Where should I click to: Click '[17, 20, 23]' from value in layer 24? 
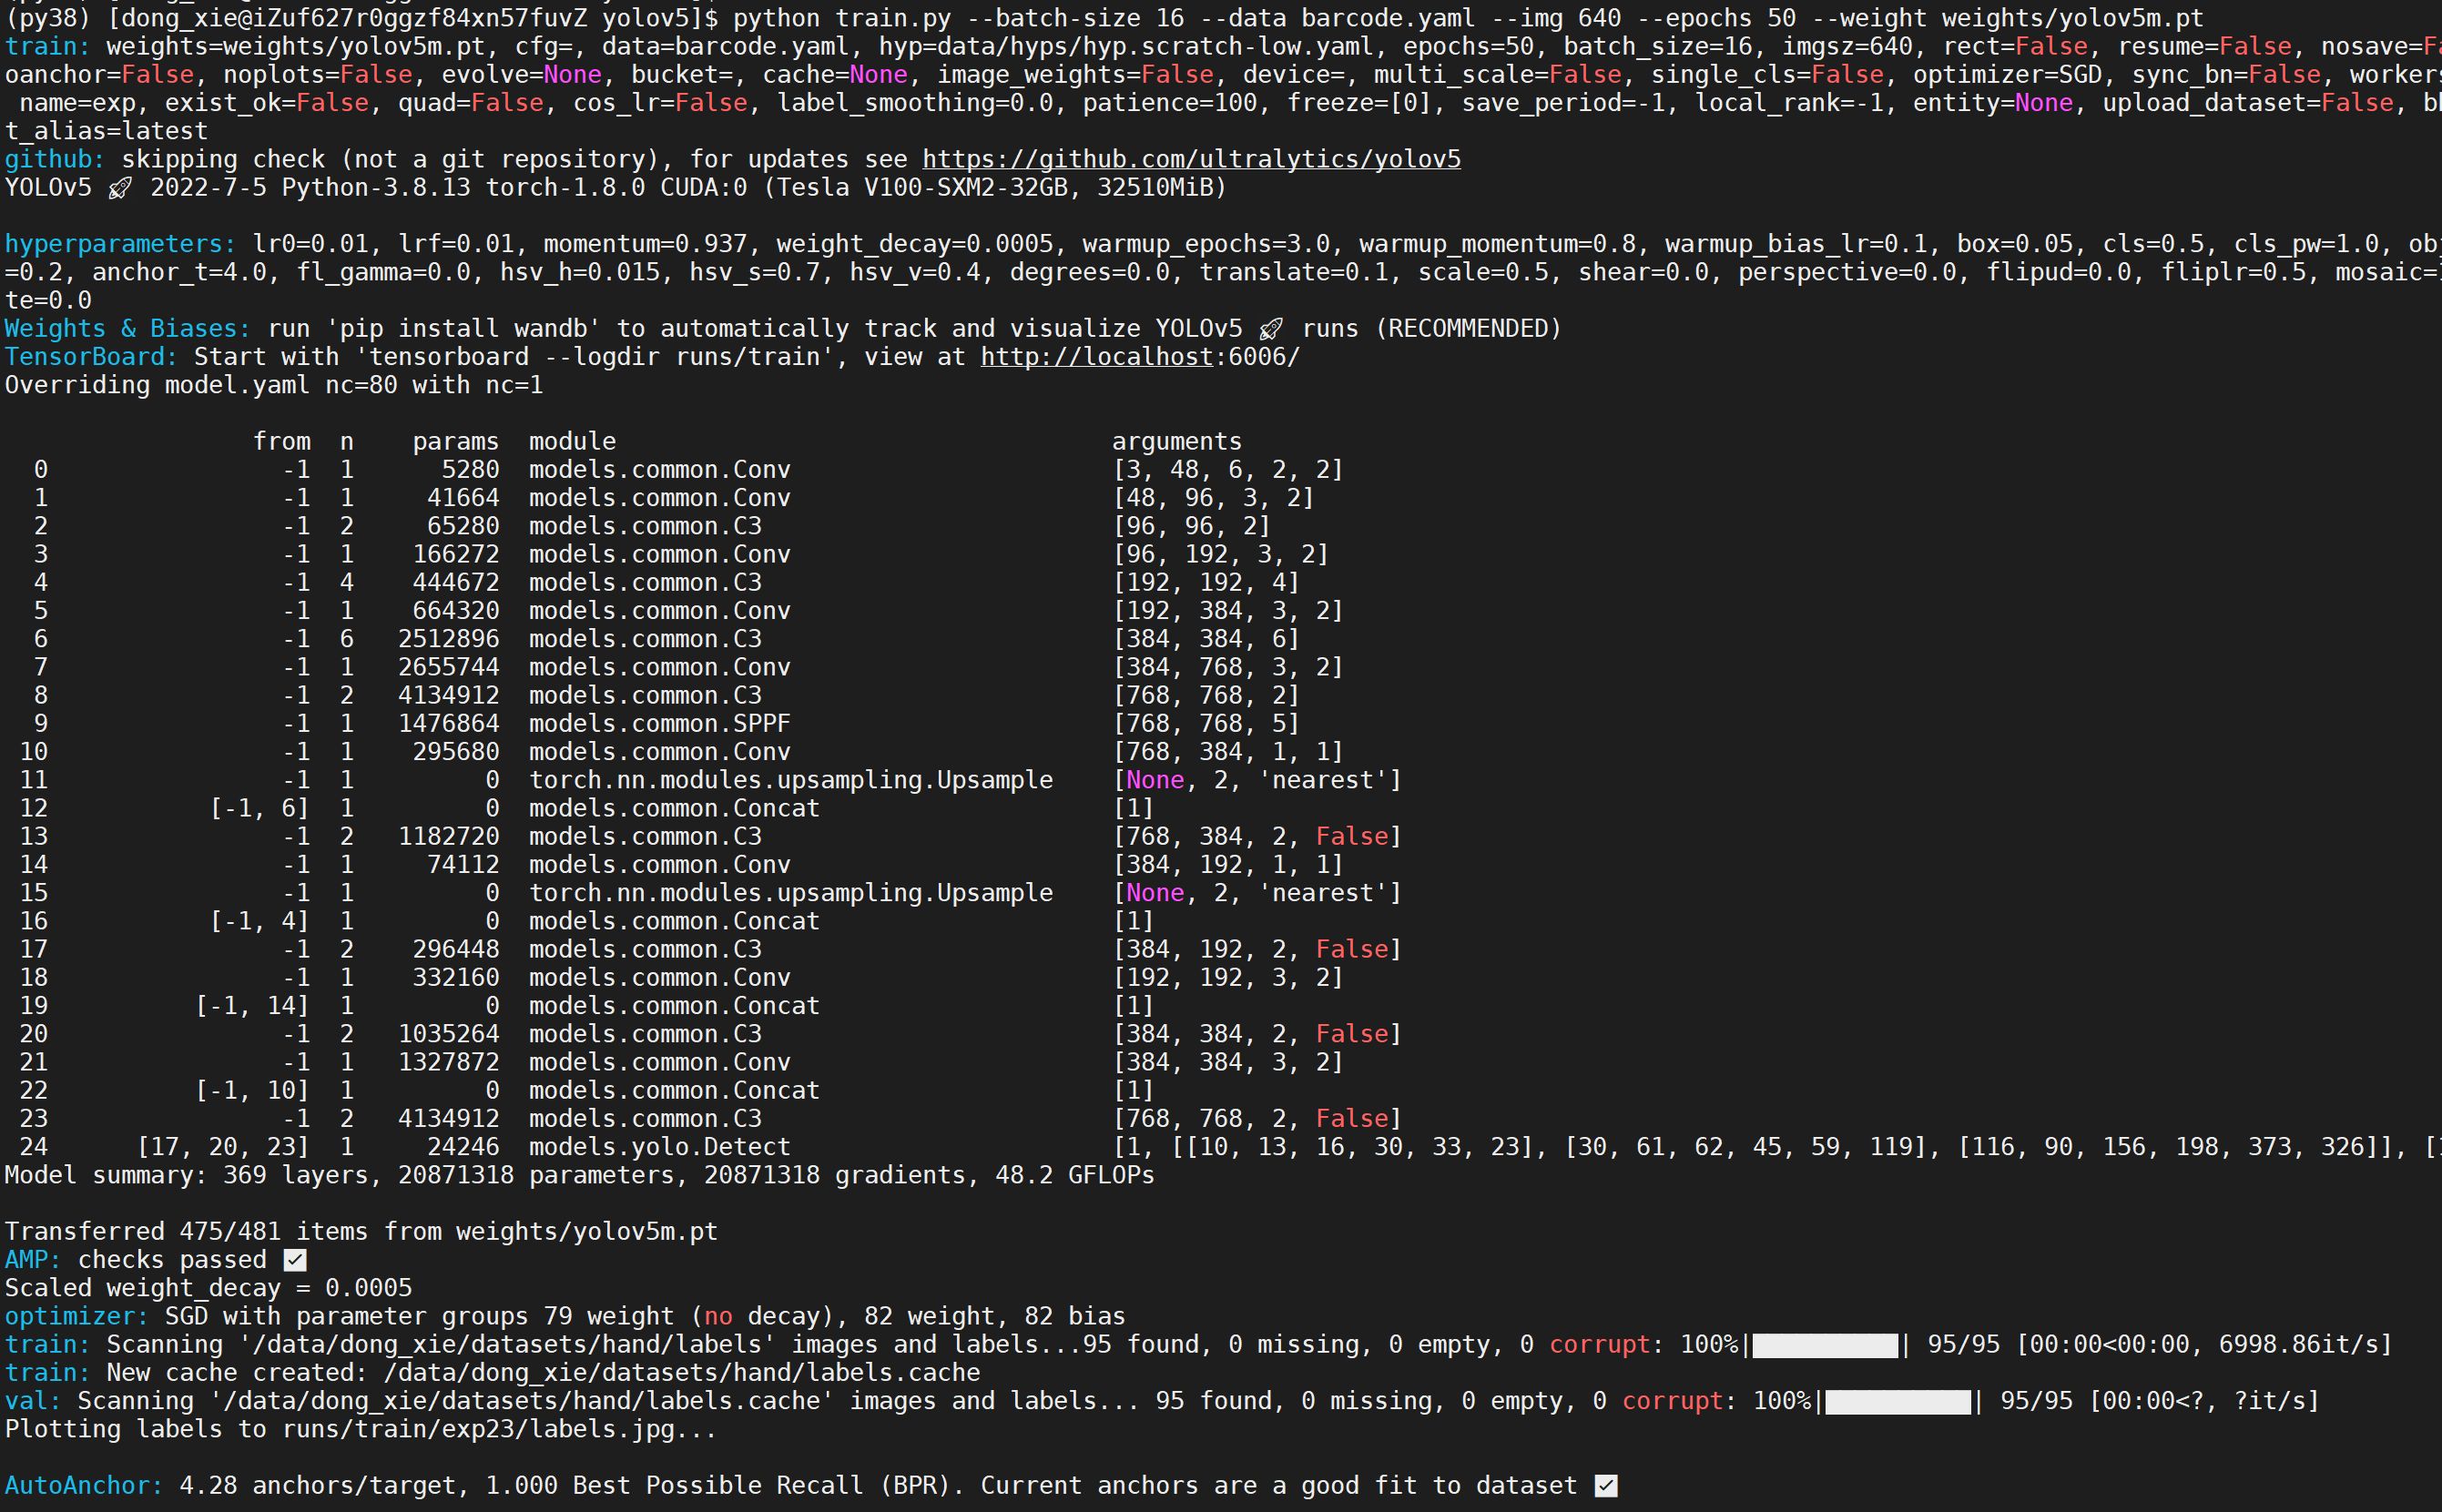tap(224, 1147)
